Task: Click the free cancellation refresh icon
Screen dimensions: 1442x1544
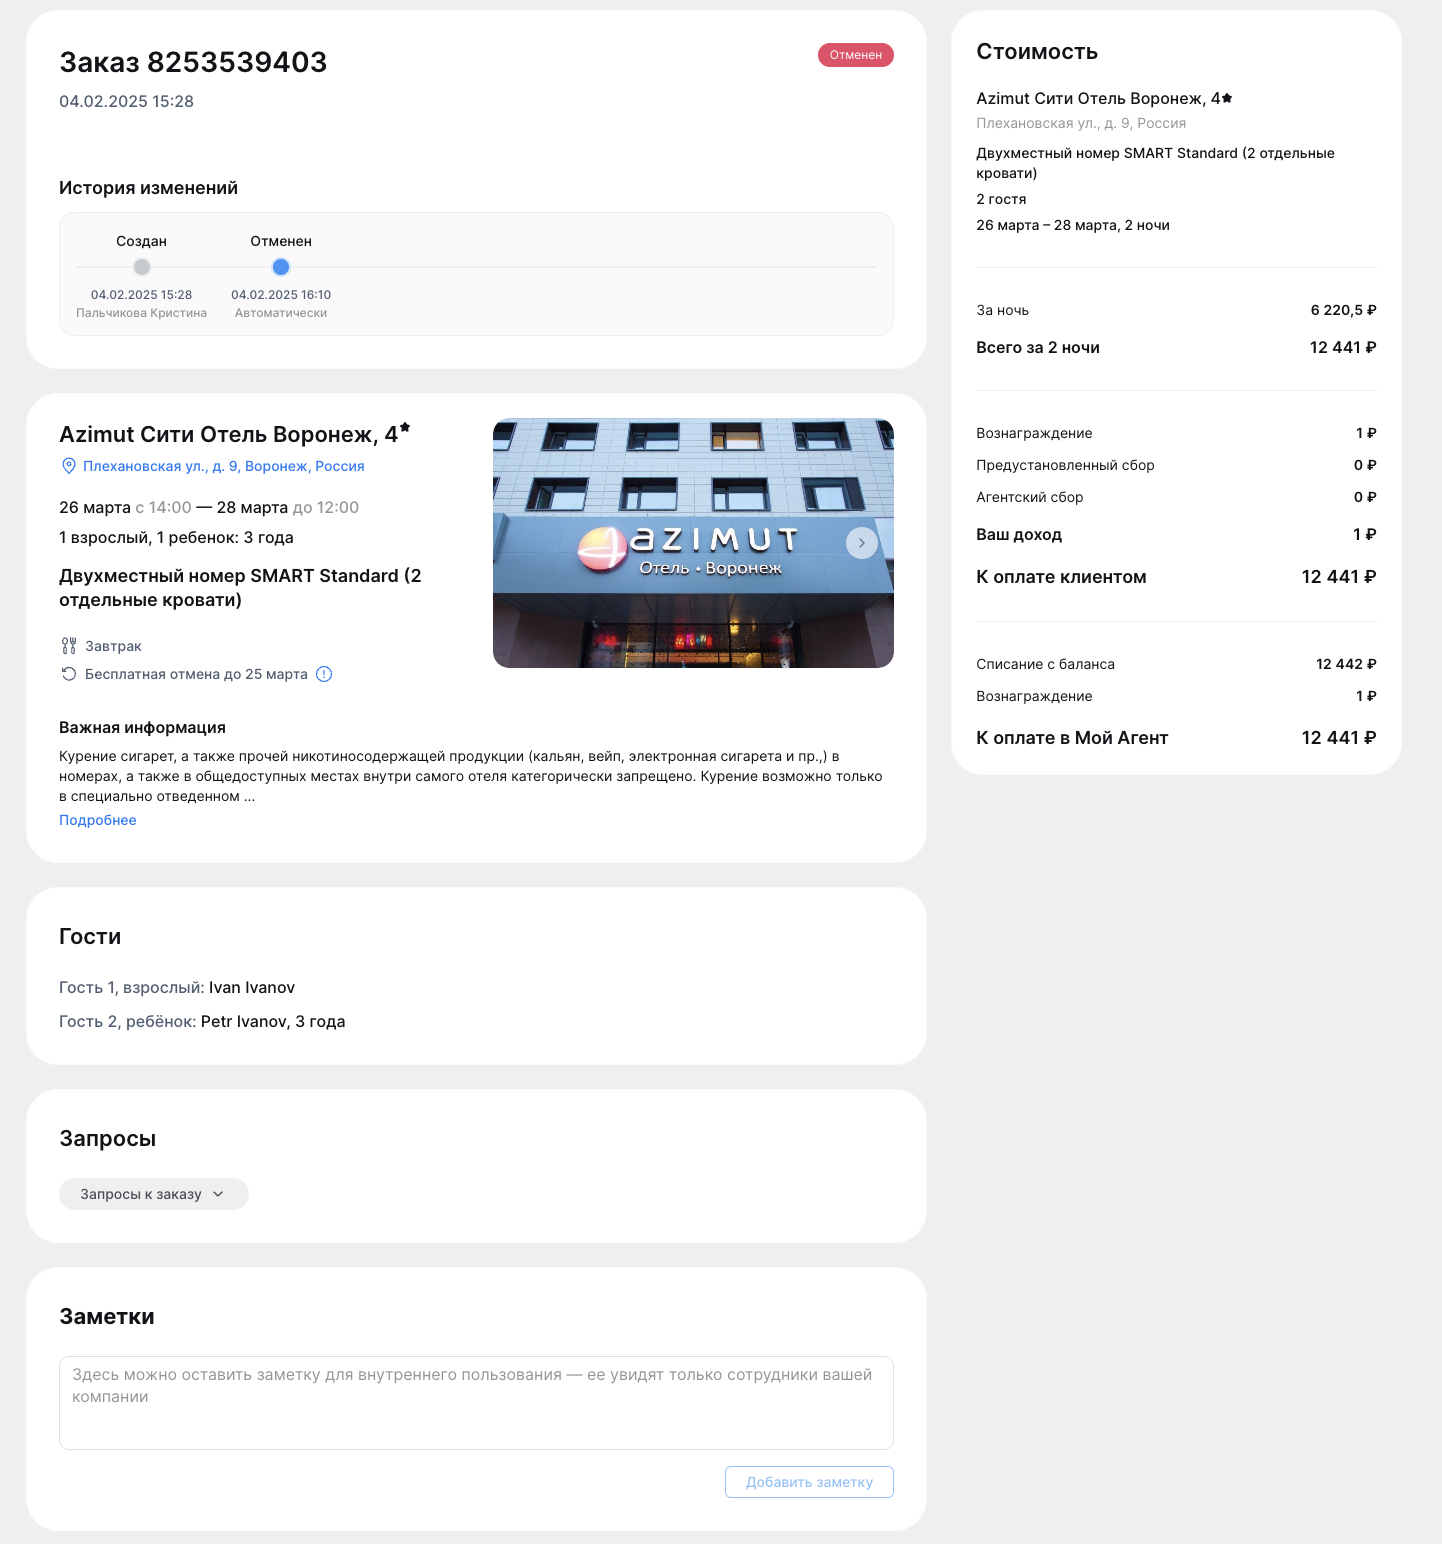Action: [x=69, y=674]
